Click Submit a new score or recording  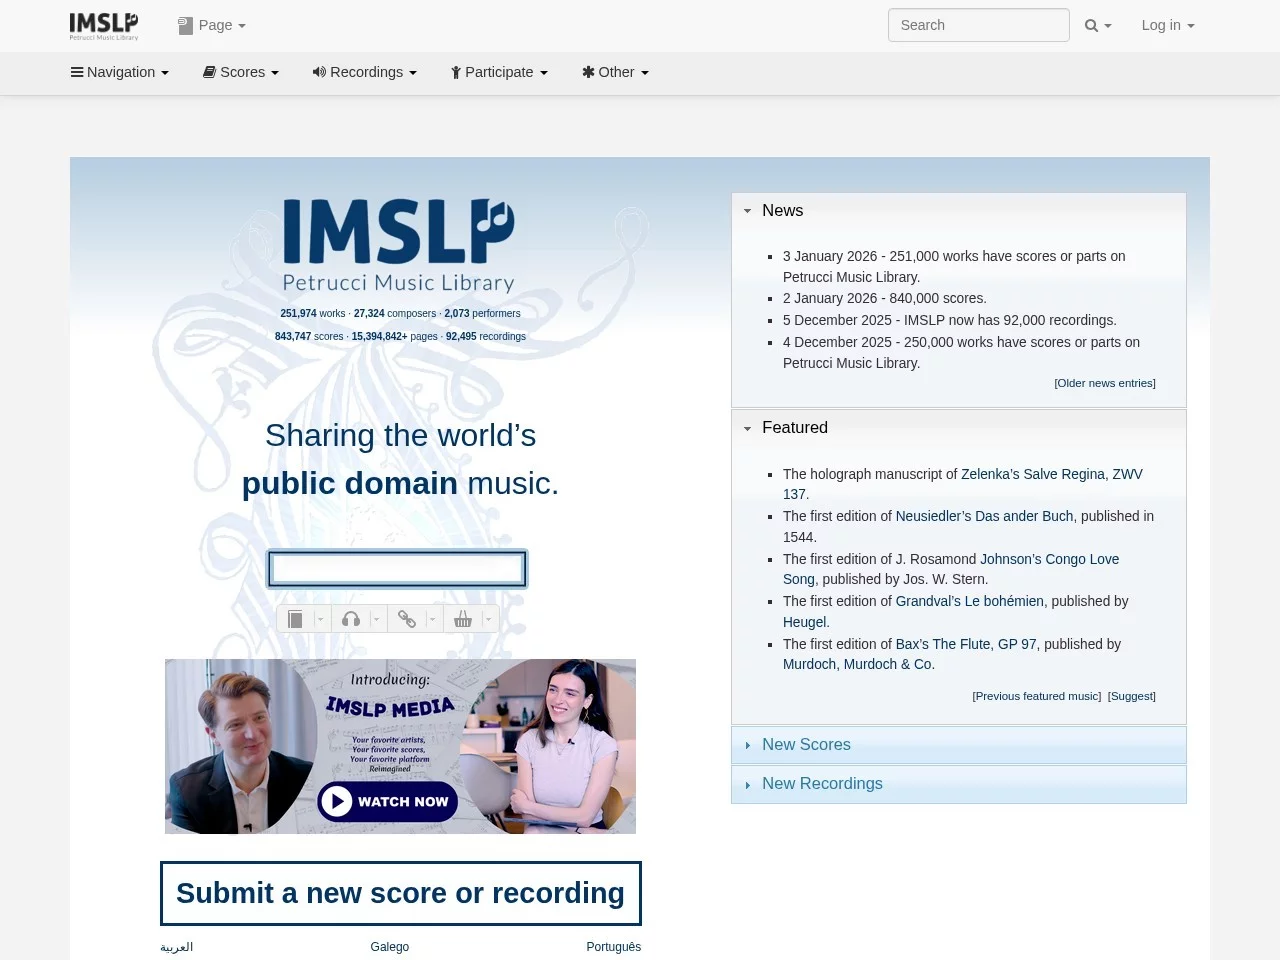pos(400,893)
